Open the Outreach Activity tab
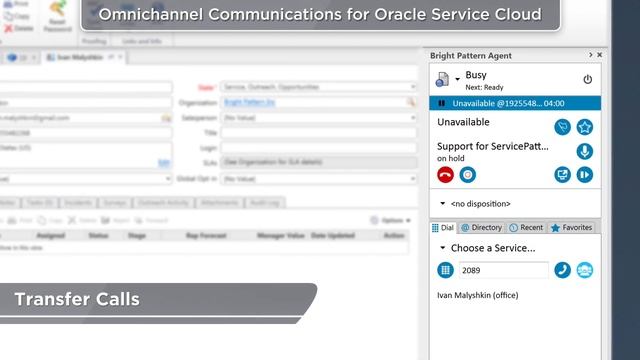The image size is (640, 360). click(164, 203)
